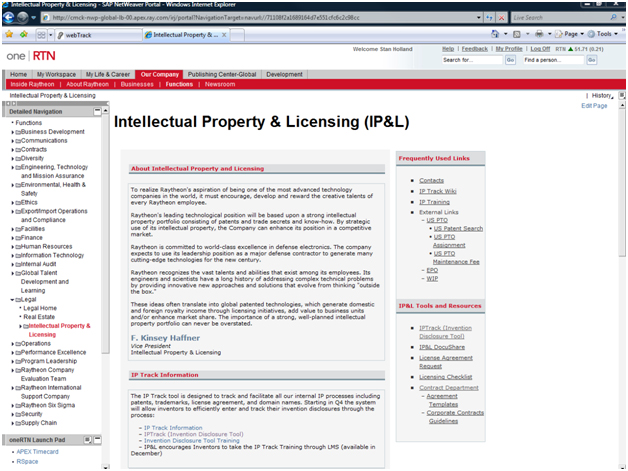Image resolution: width=628 pixels, height=471 pixels.
Task: Open the APEX Timecard link
Action: pyautogui.click(x=37, y=452)
